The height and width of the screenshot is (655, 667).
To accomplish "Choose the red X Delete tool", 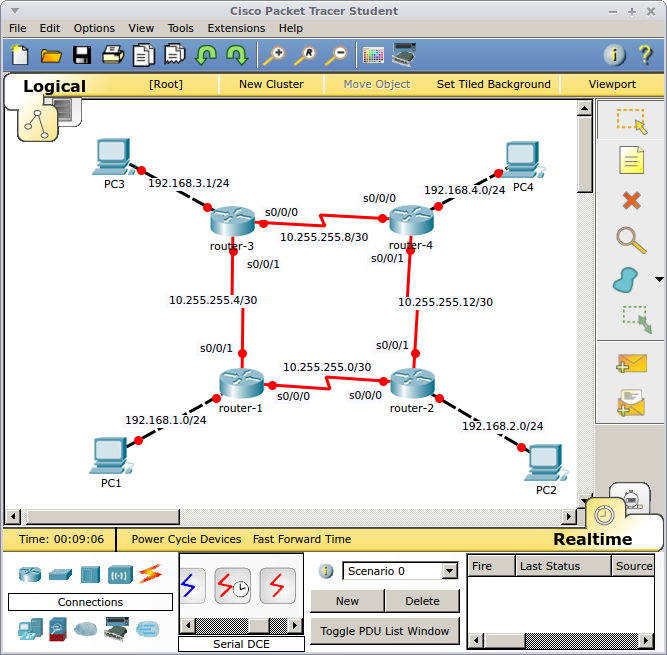I will pos(632,200).
